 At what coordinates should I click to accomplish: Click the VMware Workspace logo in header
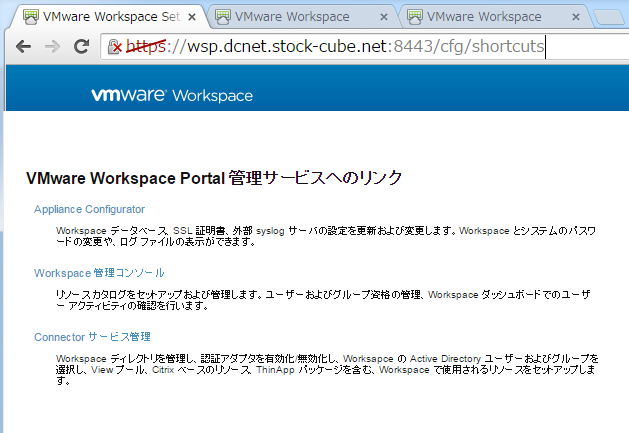172,96
